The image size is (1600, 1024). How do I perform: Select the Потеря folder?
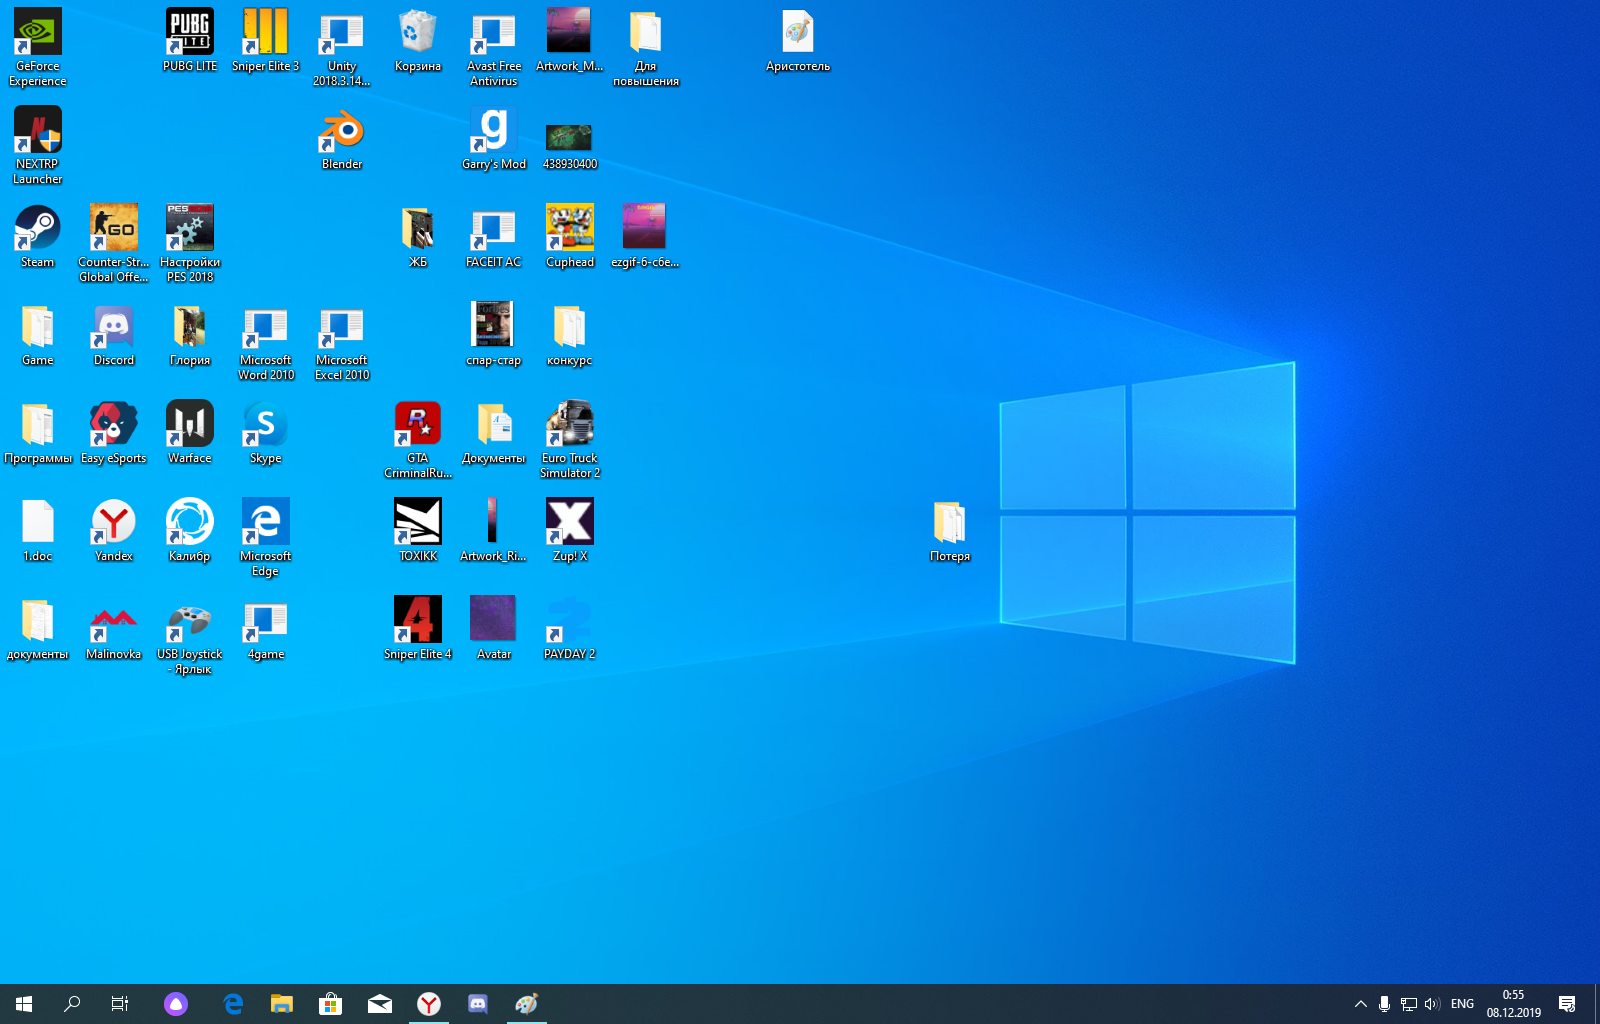tap(950, 530)
